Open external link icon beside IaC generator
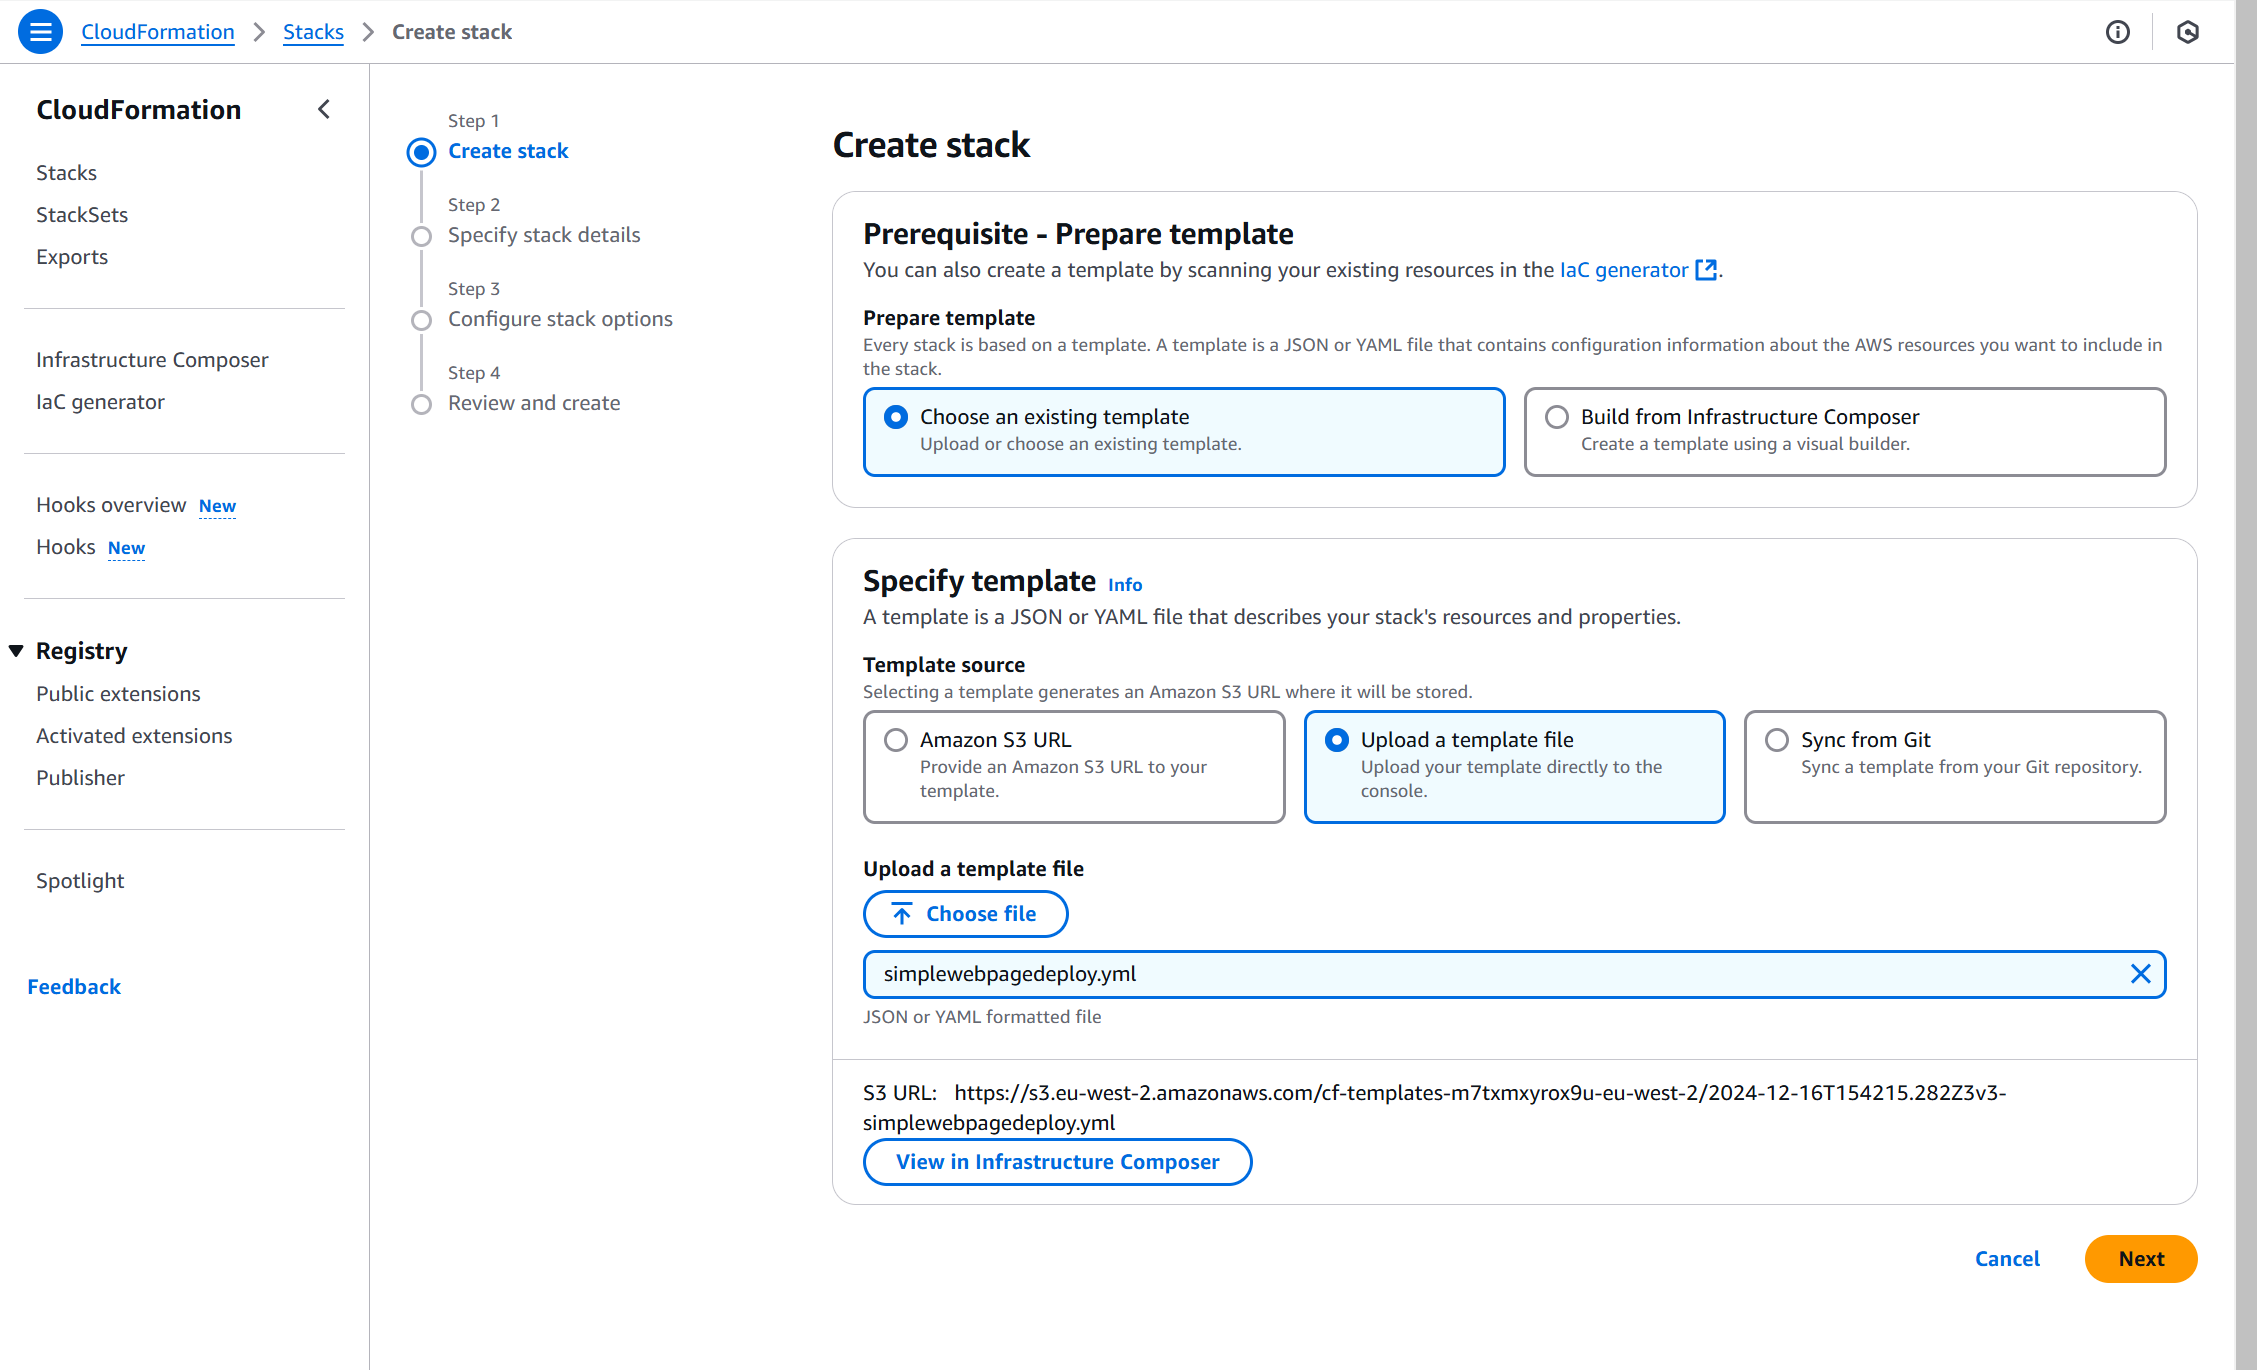Image resolution: width=2257 pixels, height=1370 pixels. (1706, 270)
